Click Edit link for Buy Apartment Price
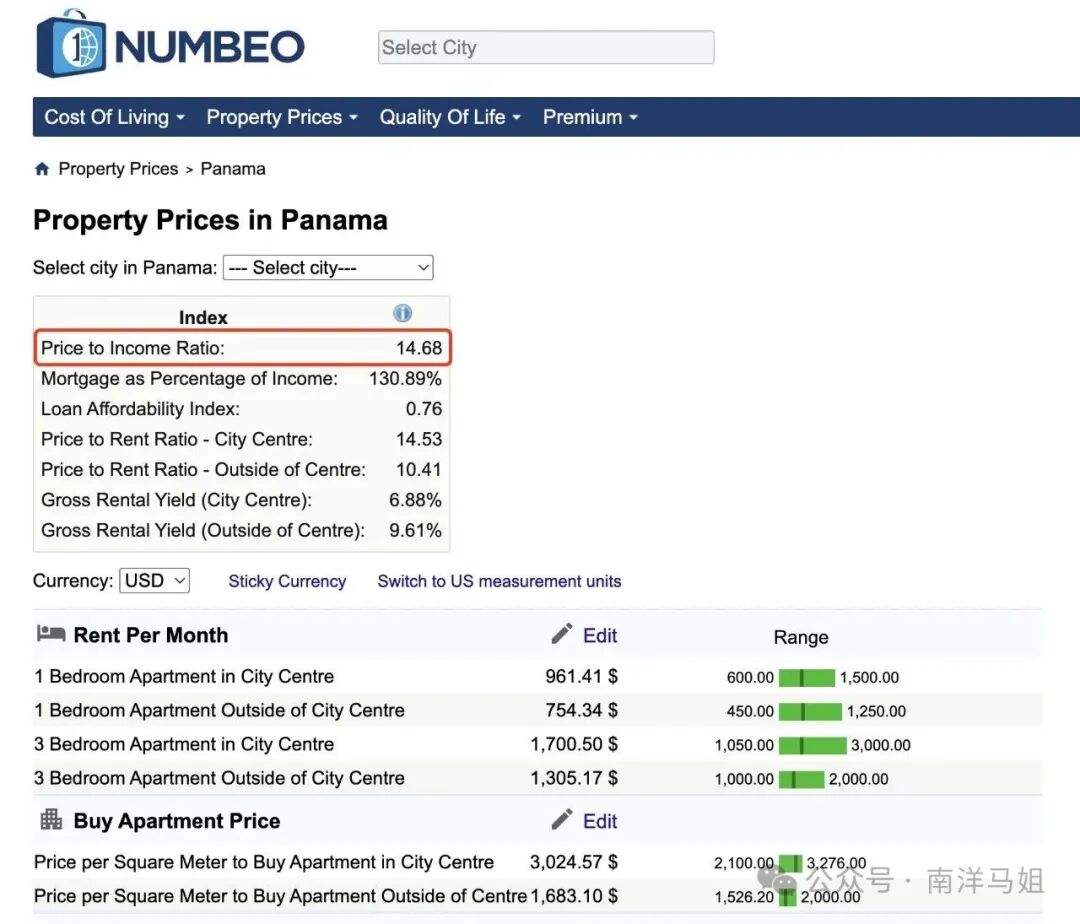This screenshot has width=1080, height=924. [600, 821]
